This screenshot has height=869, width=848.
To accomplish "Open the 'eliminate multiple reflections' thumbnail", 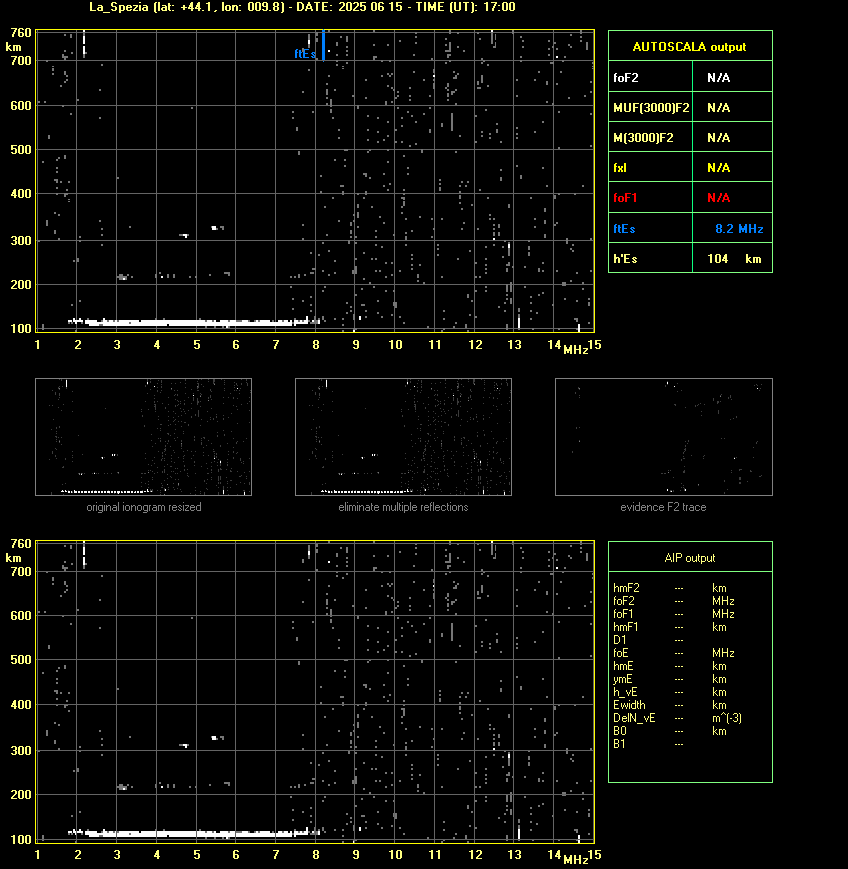I will [403, 437].
